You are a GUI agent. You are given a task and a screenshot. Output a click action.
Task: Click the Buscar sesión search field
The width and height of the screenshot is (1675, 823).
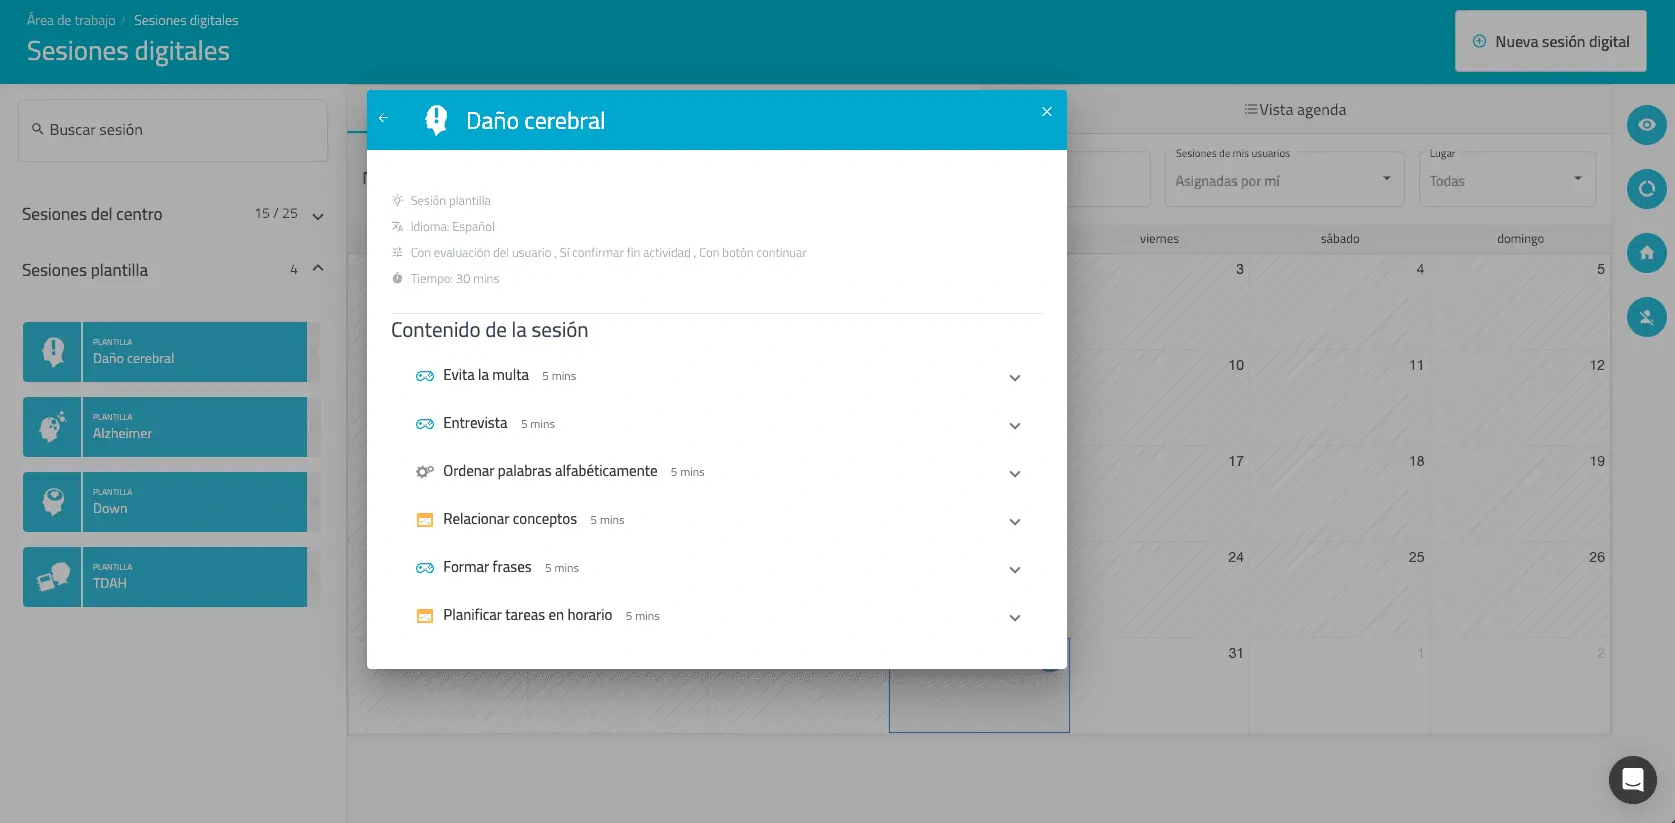click(x=173, y=130)
